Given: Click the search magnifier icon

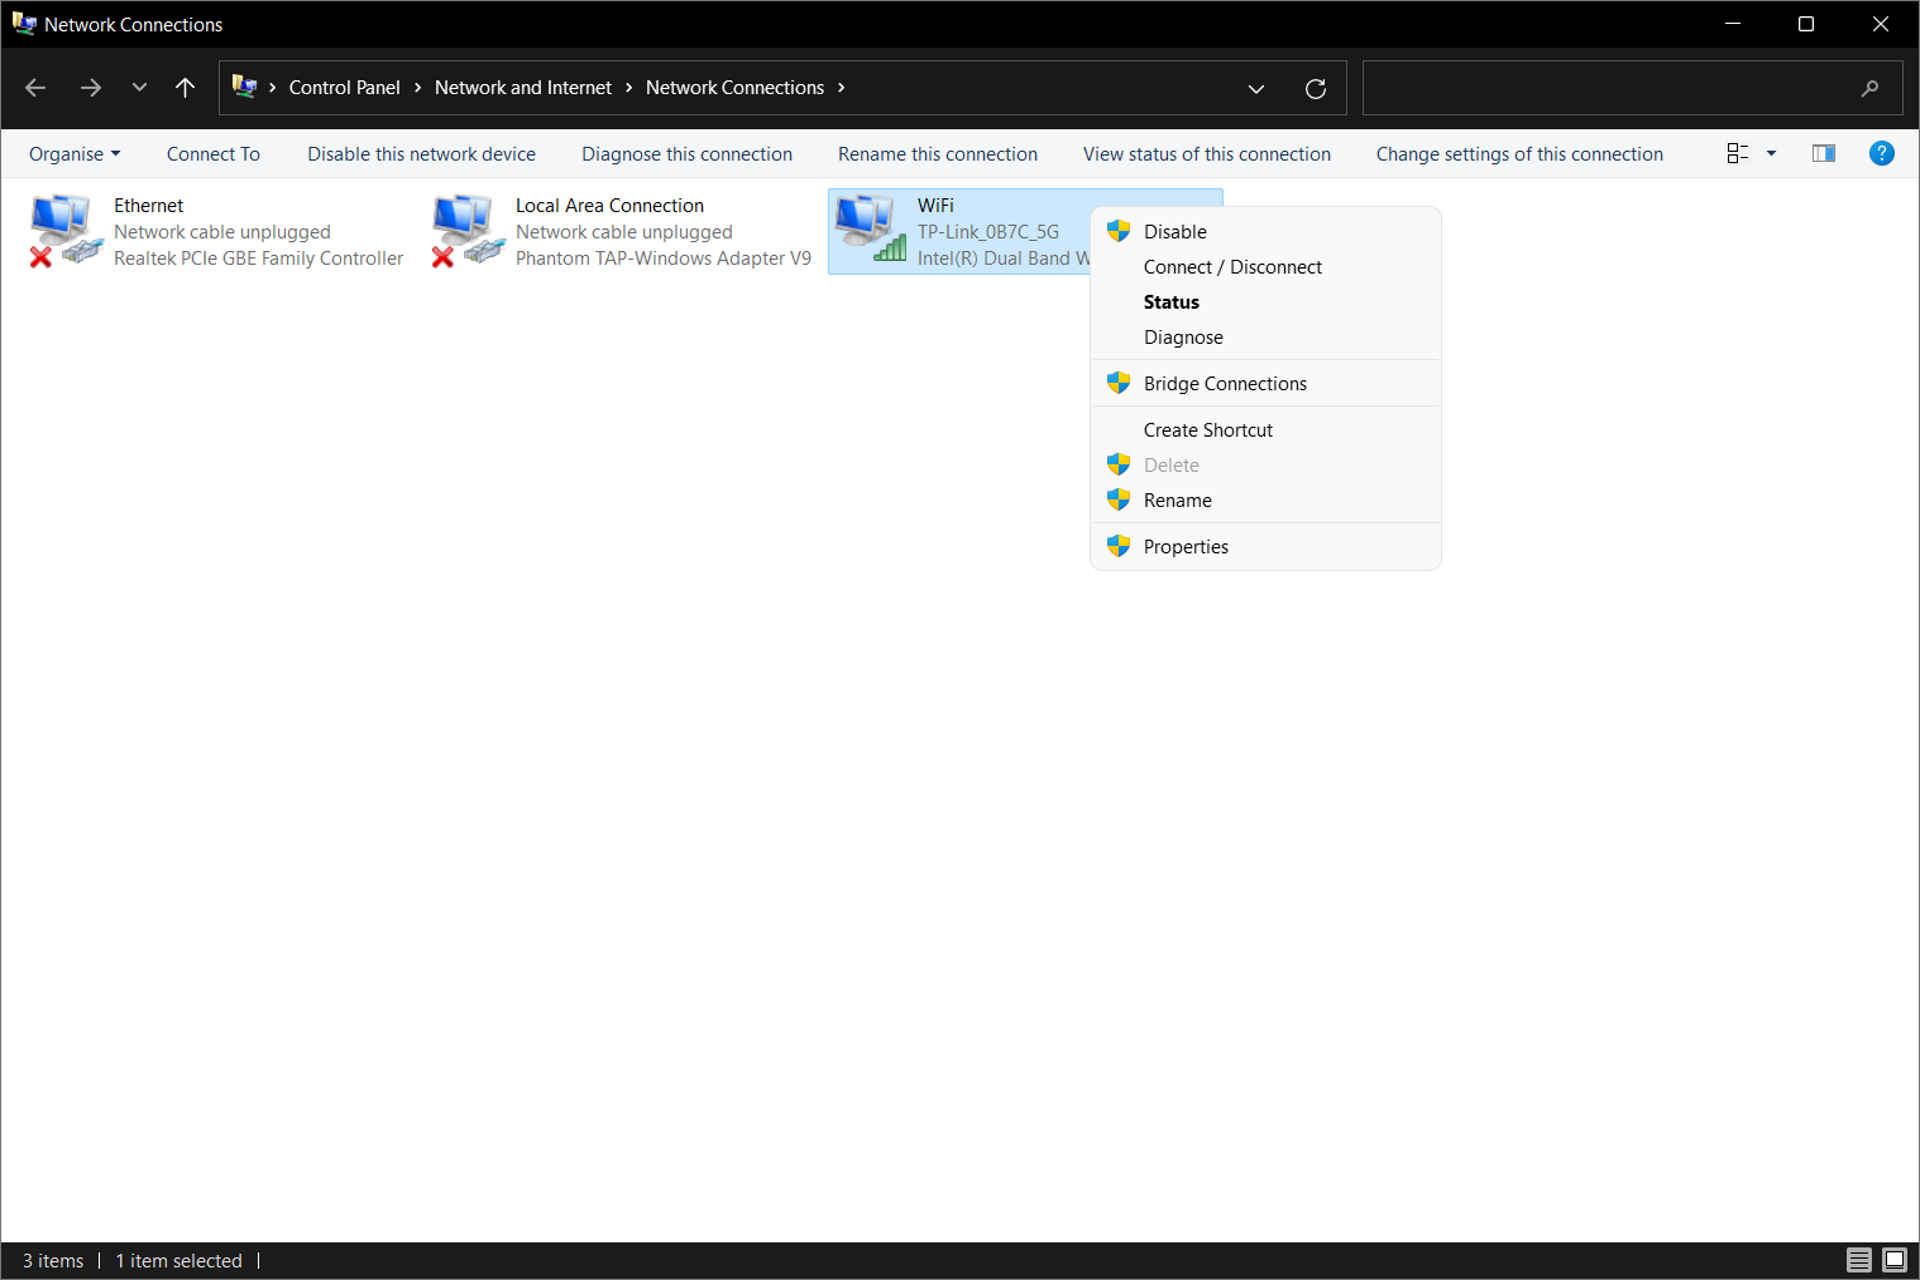Looking at the screenshot, I should pyautogui.click(x=1869, y=89).
